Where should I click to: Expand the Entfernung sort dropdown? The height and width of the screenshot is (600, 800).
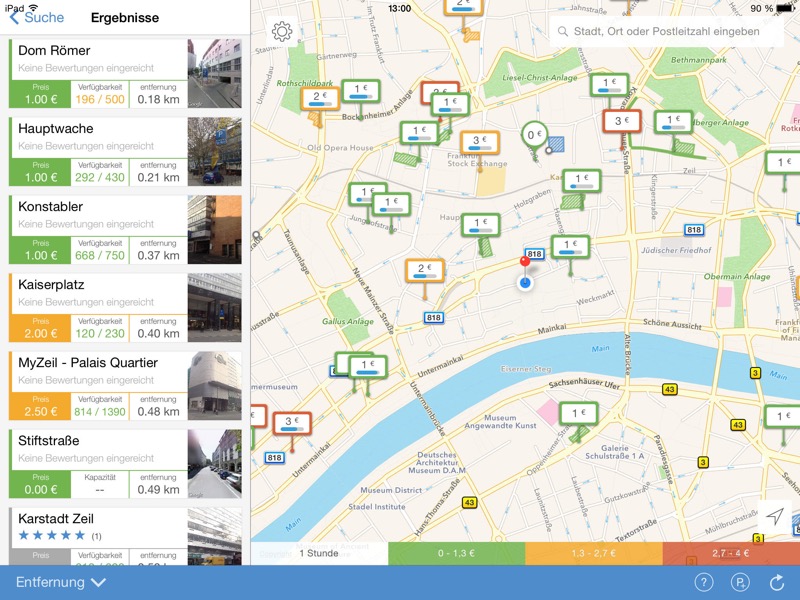[x=61, y=582]
